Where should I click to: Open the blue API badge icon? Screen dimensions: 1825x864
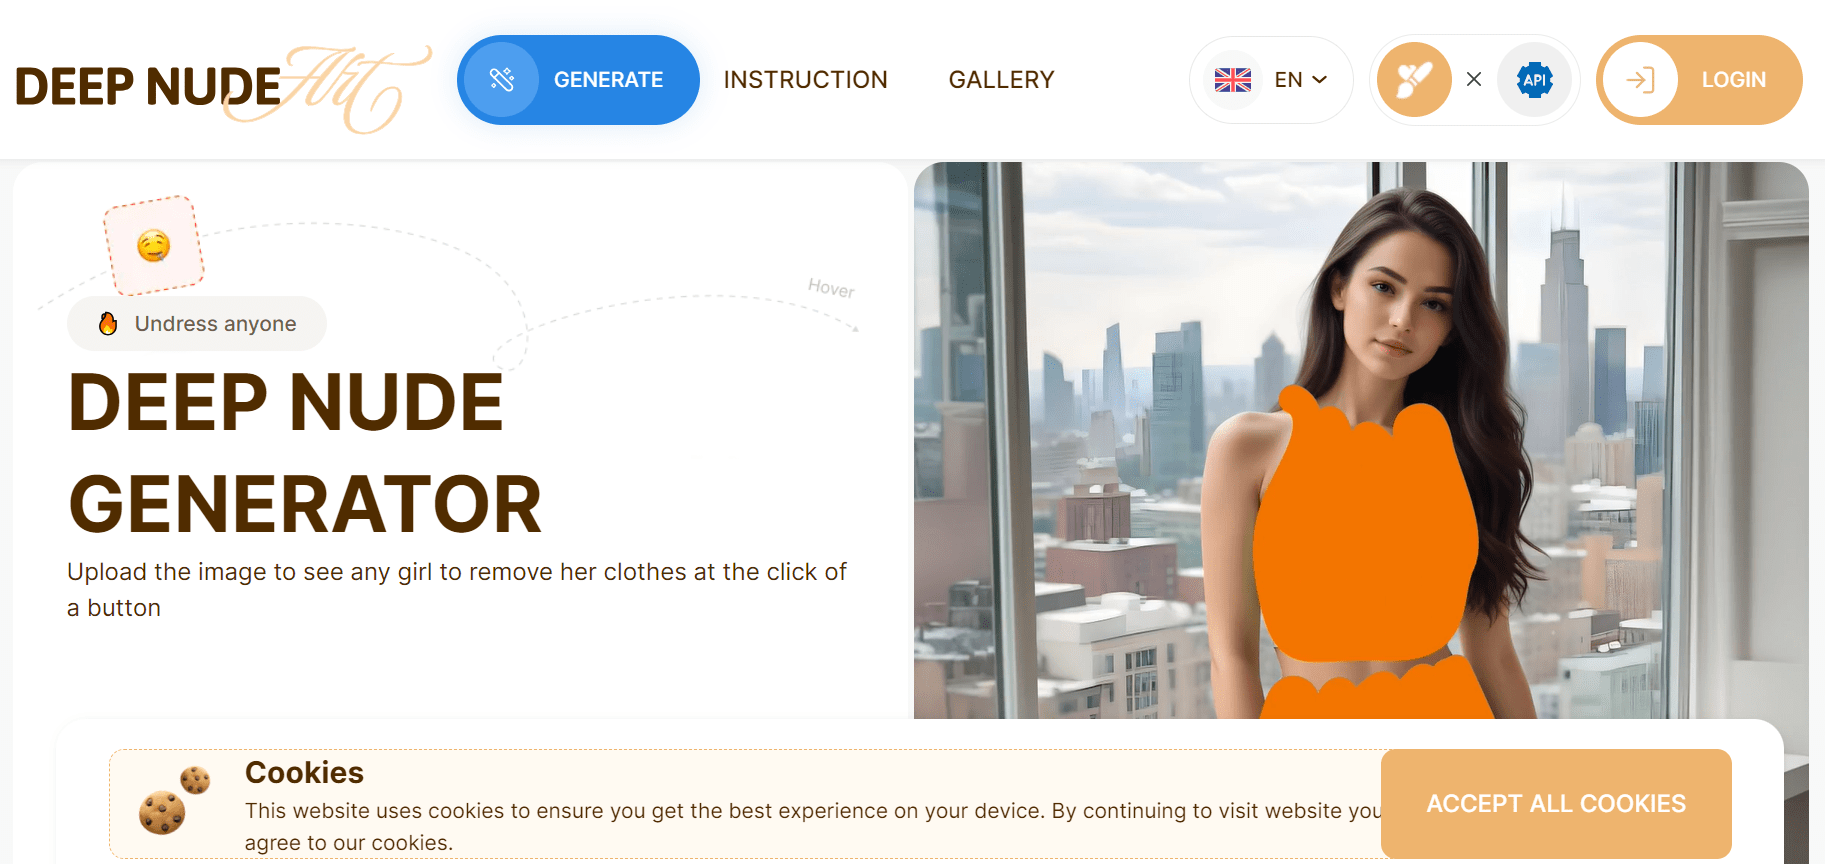point(1535,80)
